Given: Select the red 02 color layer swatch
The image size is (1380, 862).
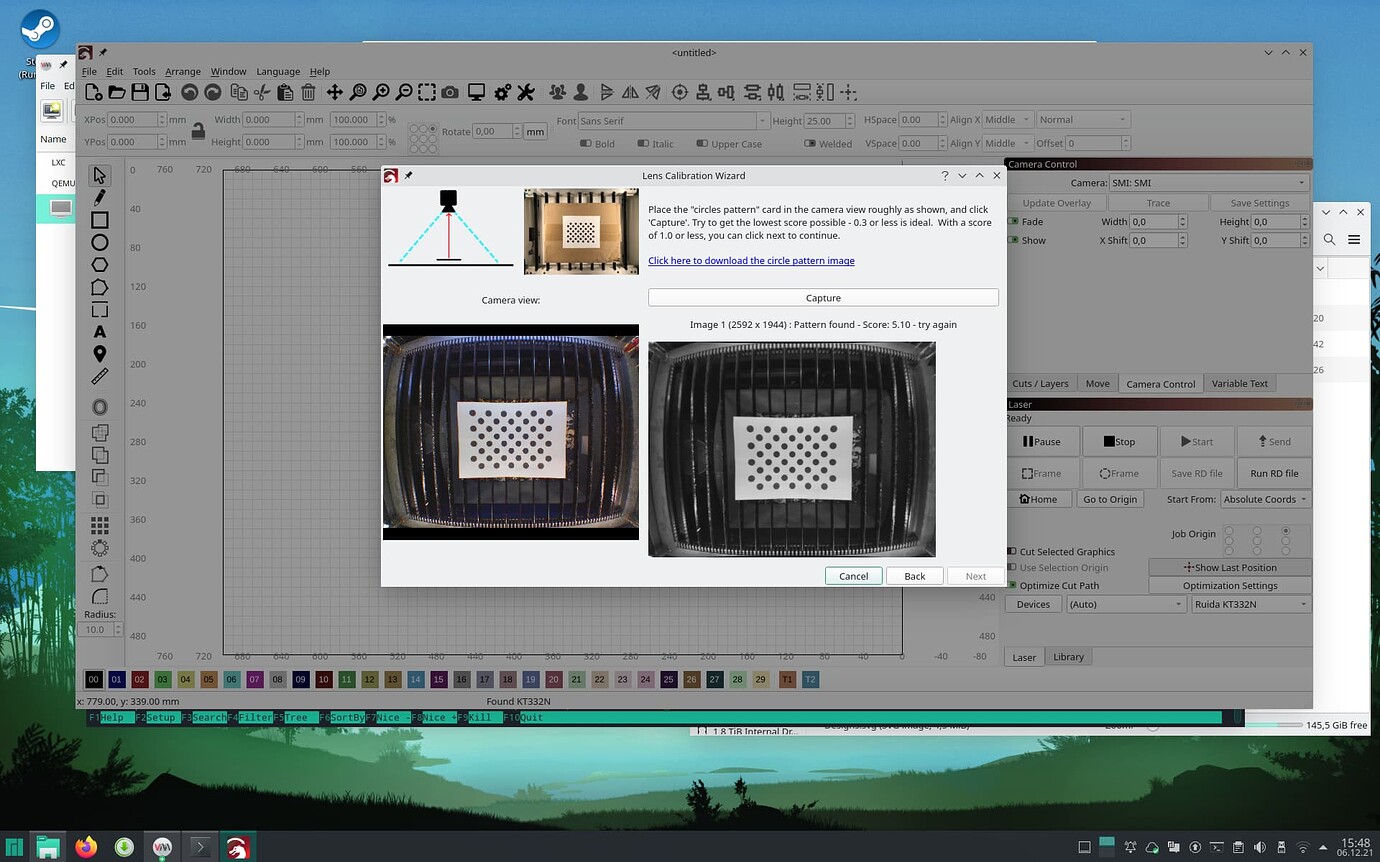Looking at the screenshot, I should pos(139,679).
